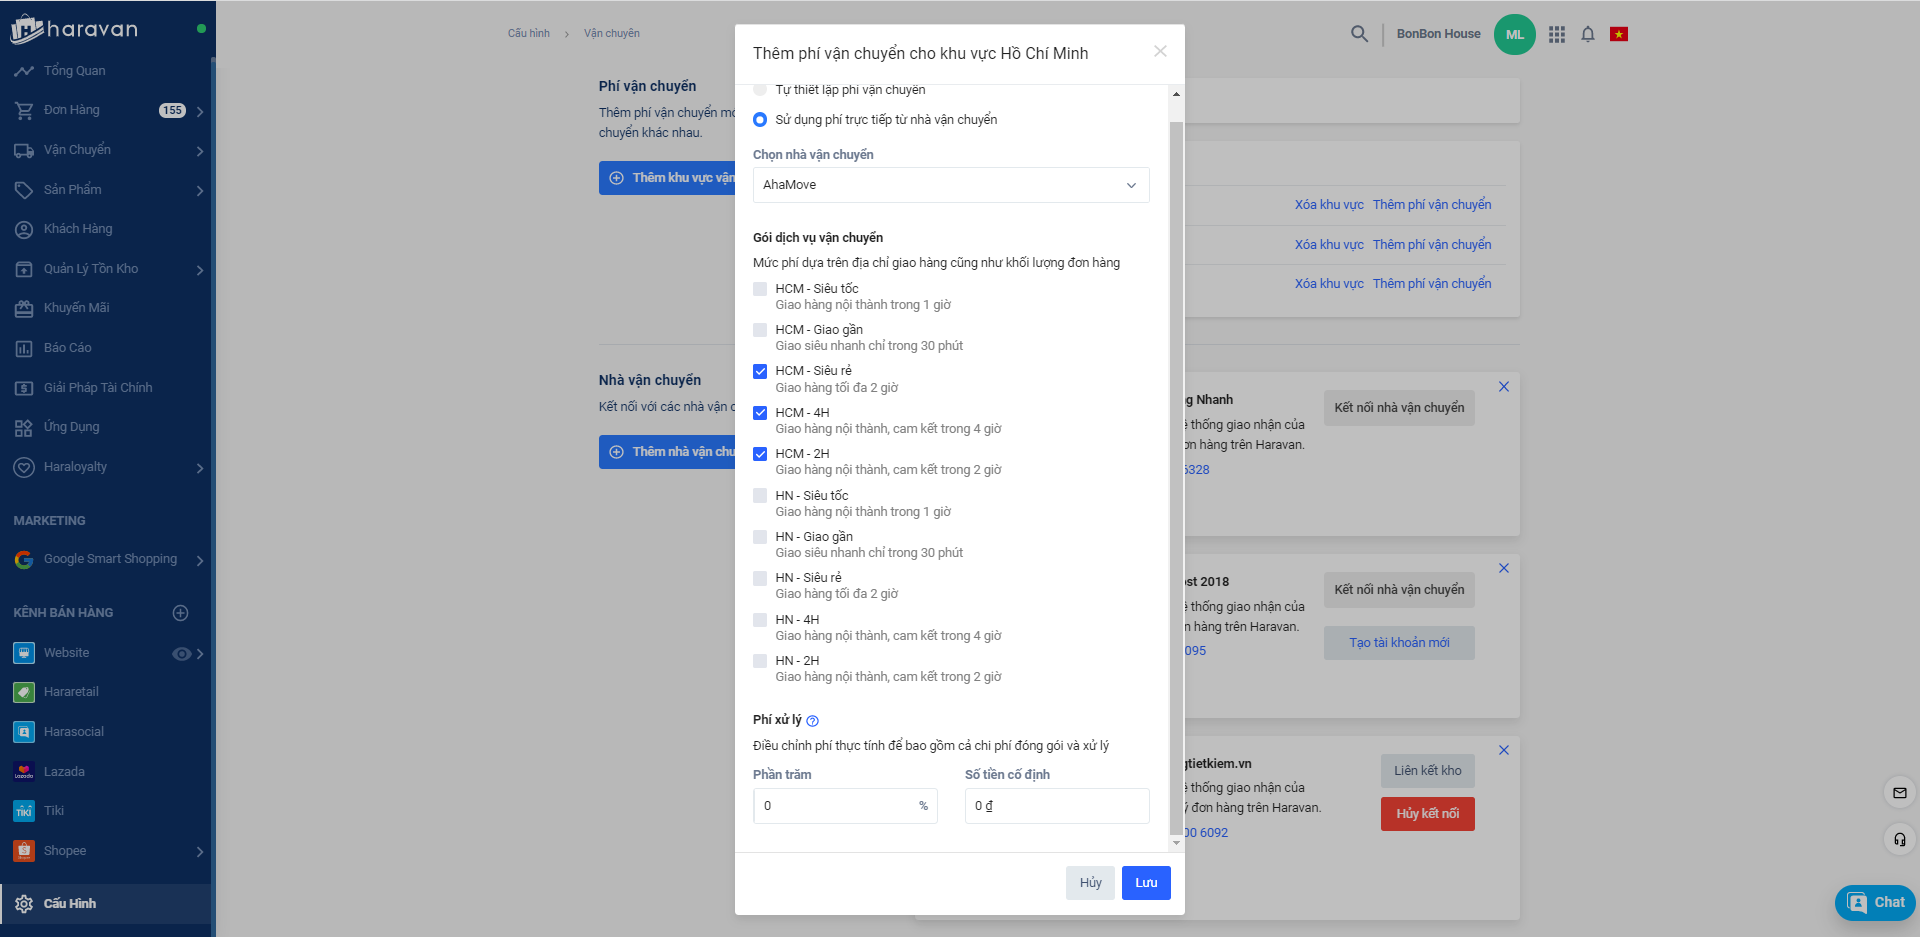Viewport: 1920px width, 937px height.
Task: Go to Báo Cáo in sidebar
Action: 67,348
